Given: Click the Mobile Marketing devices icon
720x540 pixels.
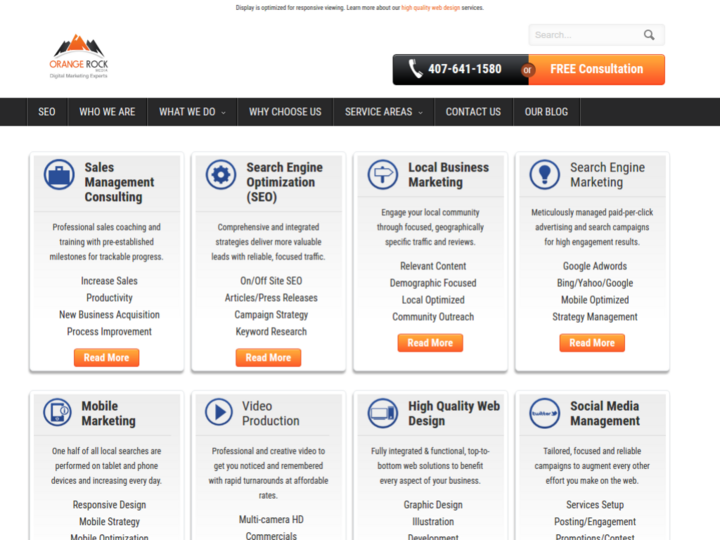Looking at the screenshot, I should coord(59,412).
